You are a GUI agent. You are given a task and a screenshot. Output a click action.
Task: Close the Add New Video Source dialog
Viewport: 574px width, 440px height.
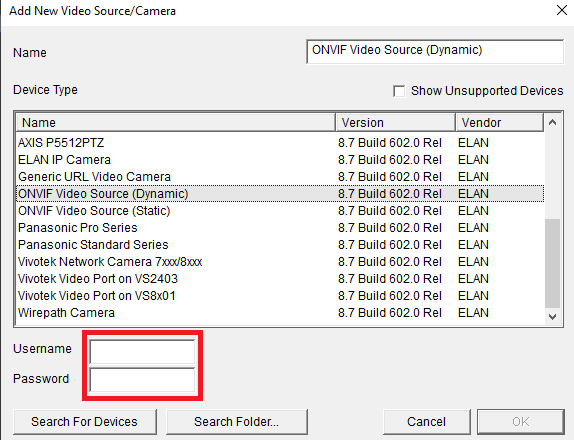(x=562, y=10)
